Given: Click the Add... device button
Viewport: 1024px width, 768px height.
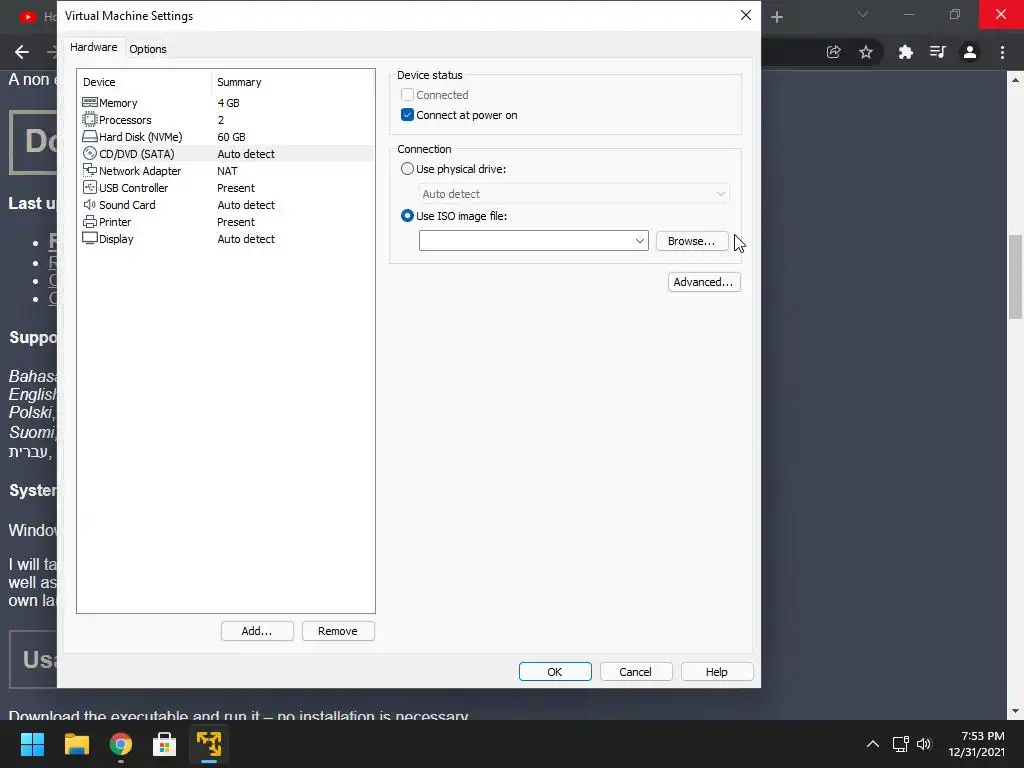Looking at the screenshot, I should [257, 631].
